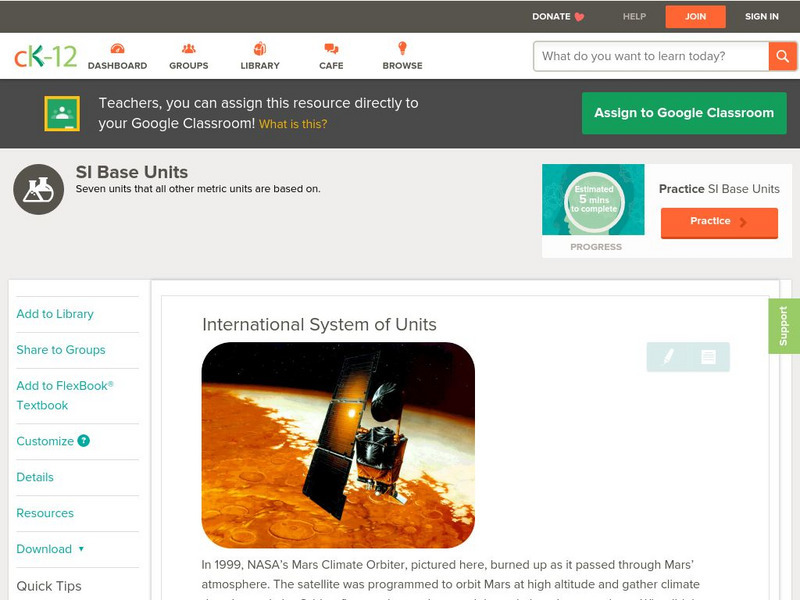Click the DONATE link text
The image size is (800, 600).
click(551, 17)
